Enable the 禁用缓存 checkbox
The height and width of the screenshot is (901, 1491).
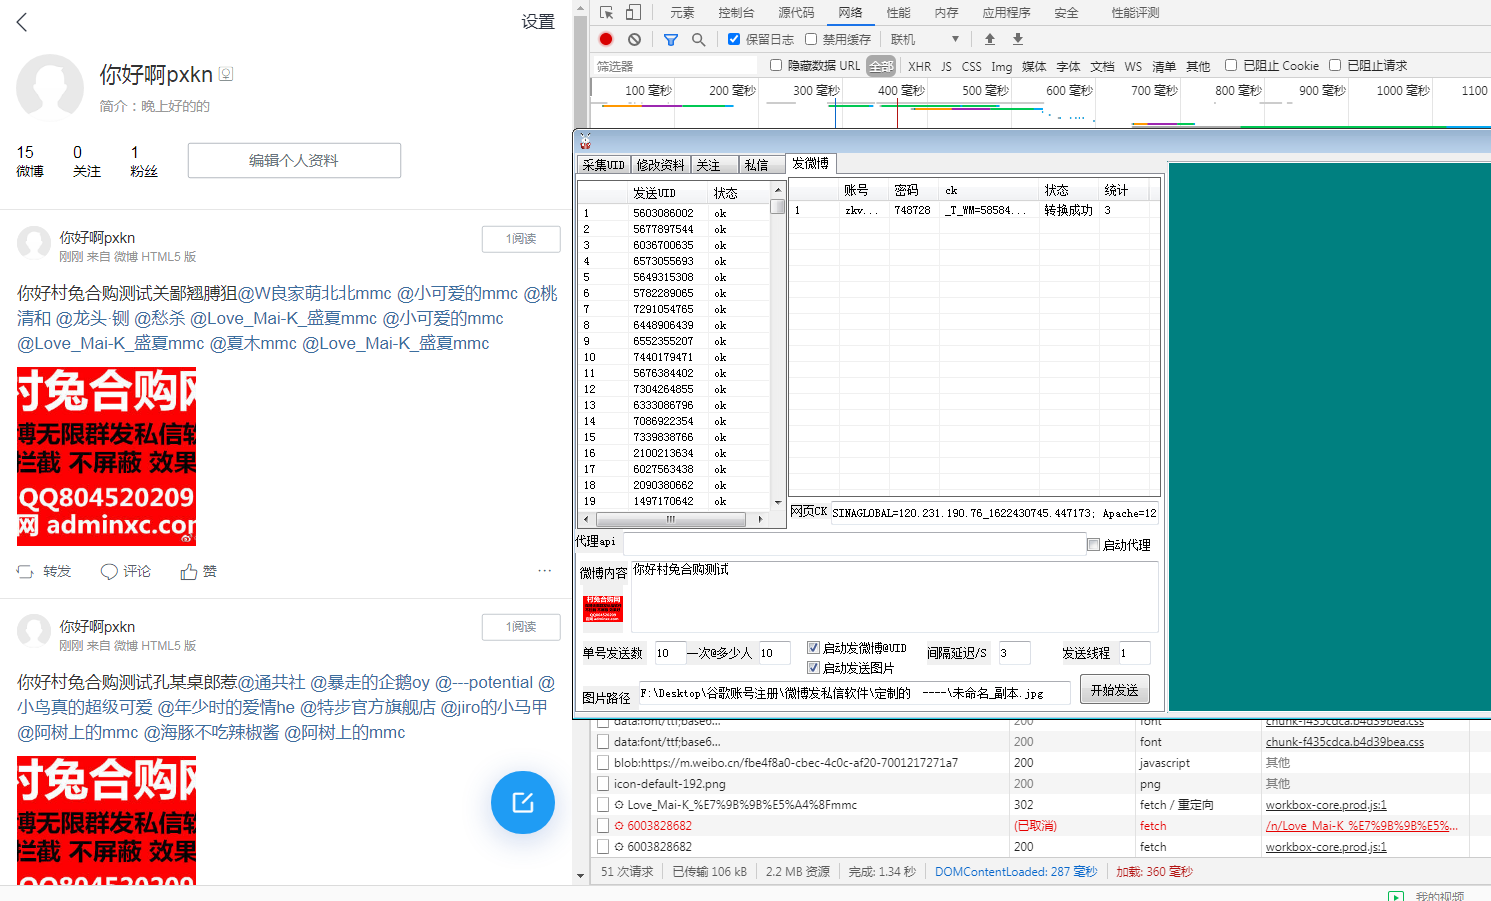(812, 38)
